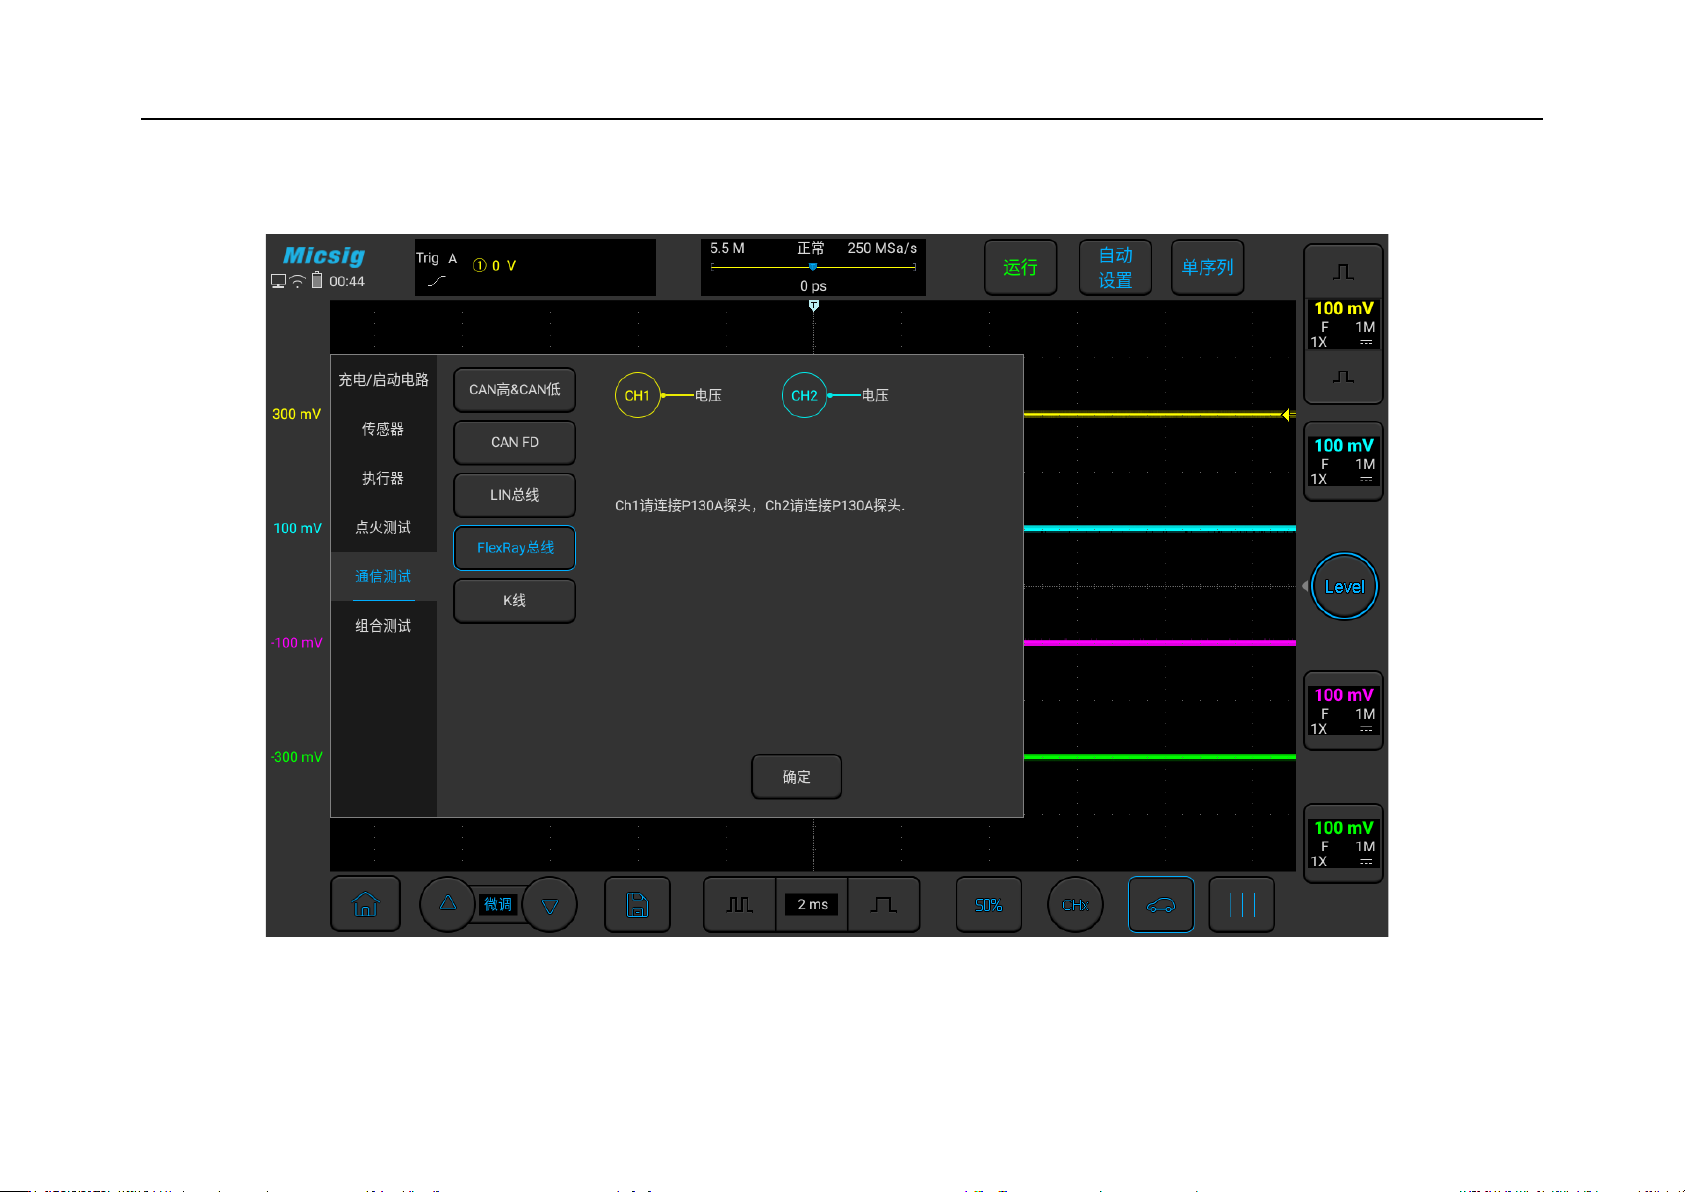Tap the 00:44 clock display
This screenshot has height=1192, width=1685.
pos(347,281)
